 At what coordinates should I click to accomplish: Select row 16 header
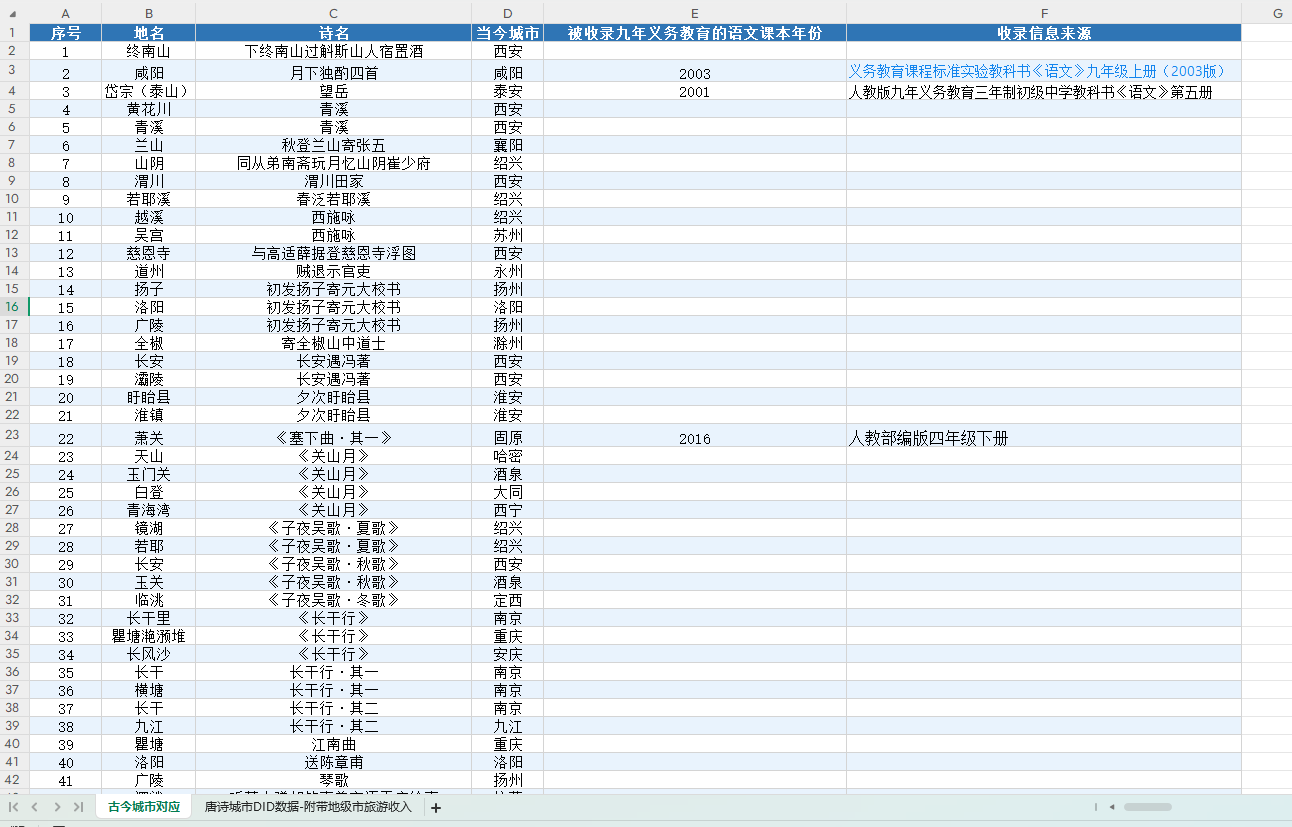pyautogui.click(x=14, y=307)
